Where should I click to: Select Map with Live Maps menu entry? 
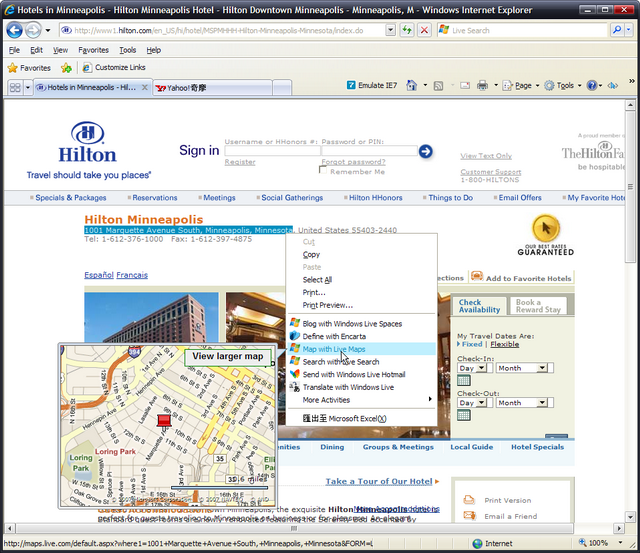(362, 349)
